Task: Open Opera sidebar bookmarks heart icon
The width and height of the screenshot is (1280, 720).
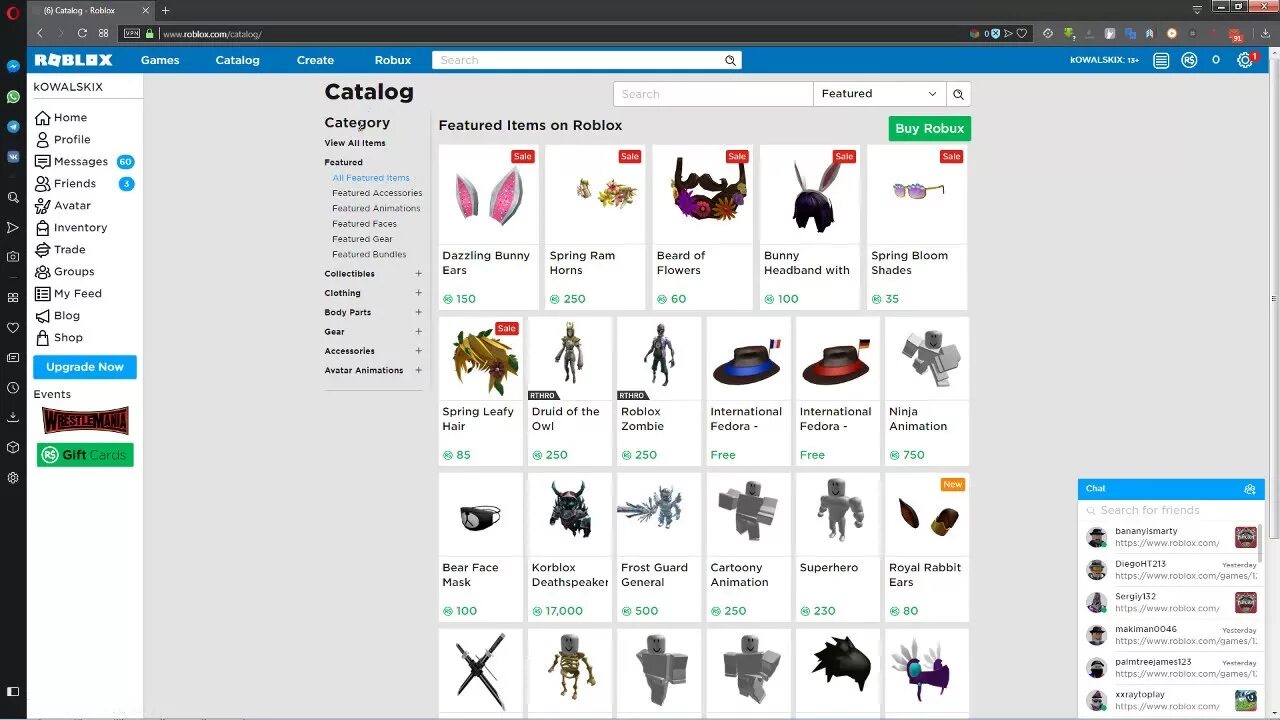Action: pyautogui.click(x=13, y=328)
